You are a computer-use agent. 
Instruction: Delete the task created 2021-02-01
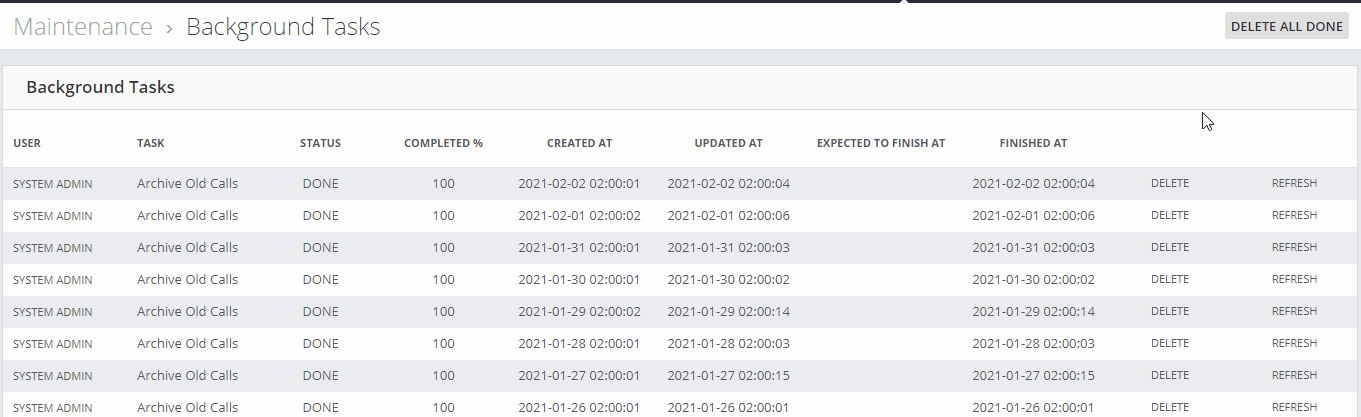point(1170,216)
